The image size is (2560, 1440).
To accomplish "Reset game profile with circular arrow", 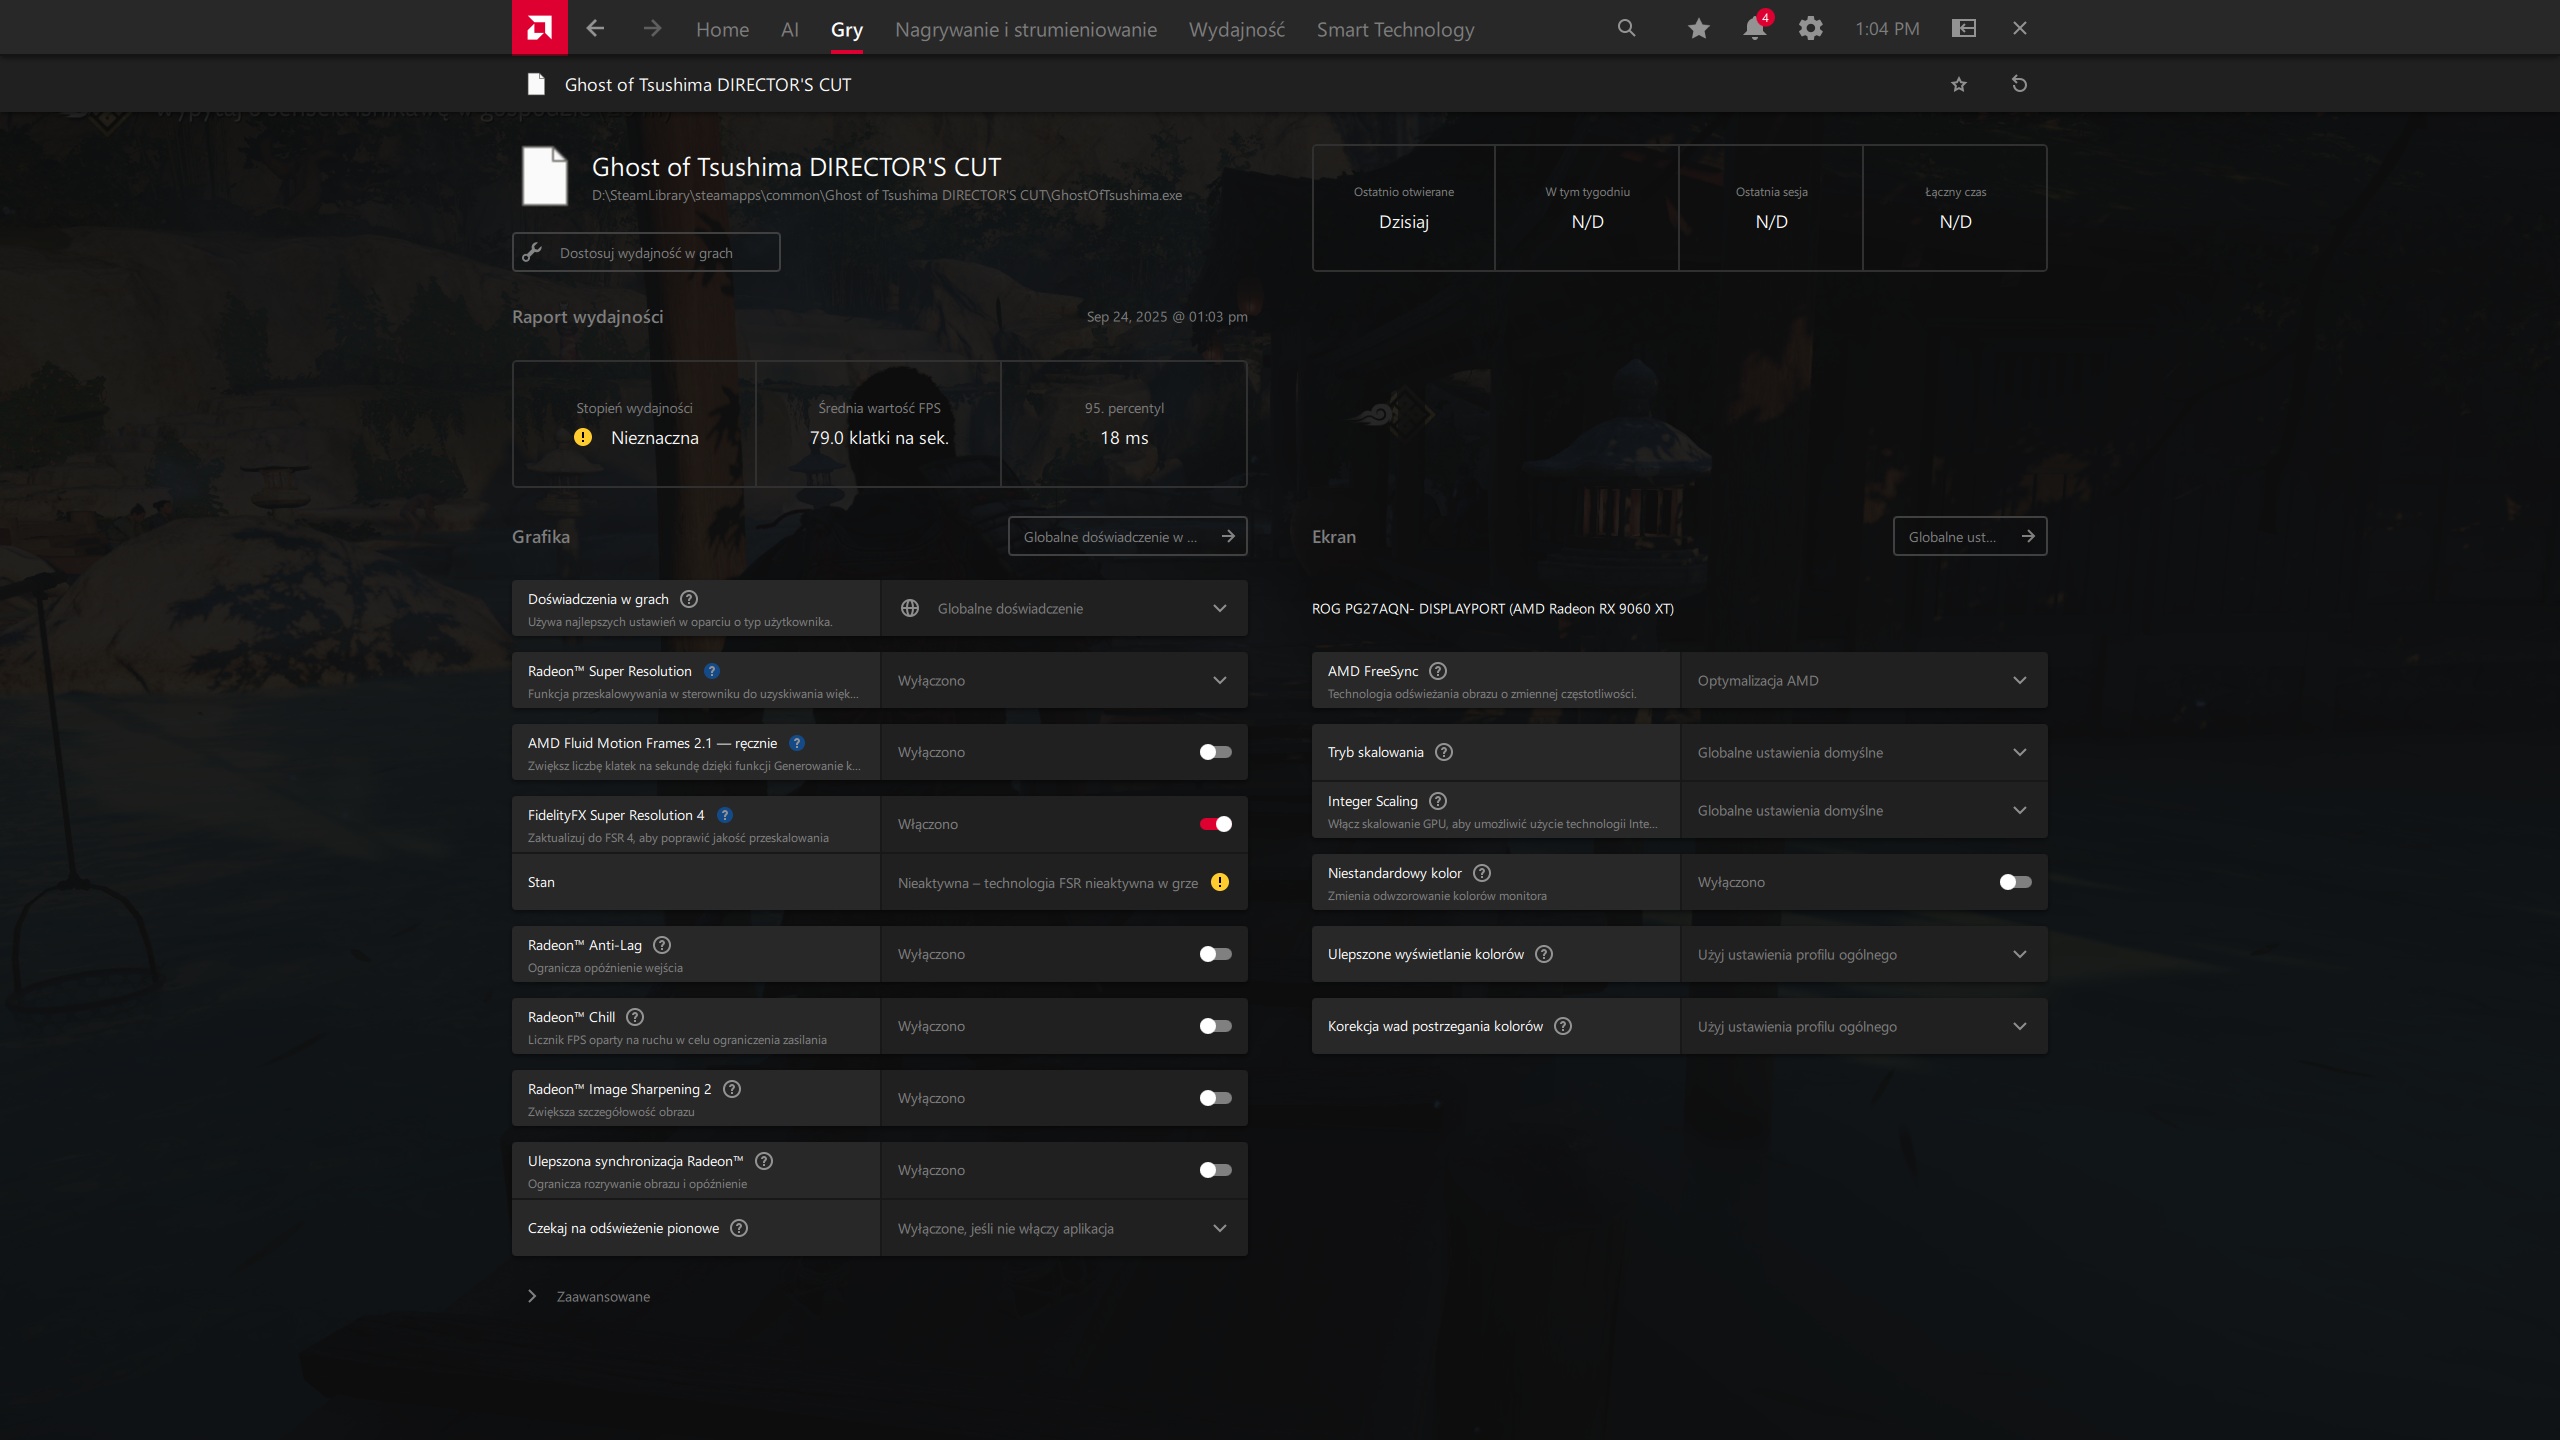I will coord(2019,84).
